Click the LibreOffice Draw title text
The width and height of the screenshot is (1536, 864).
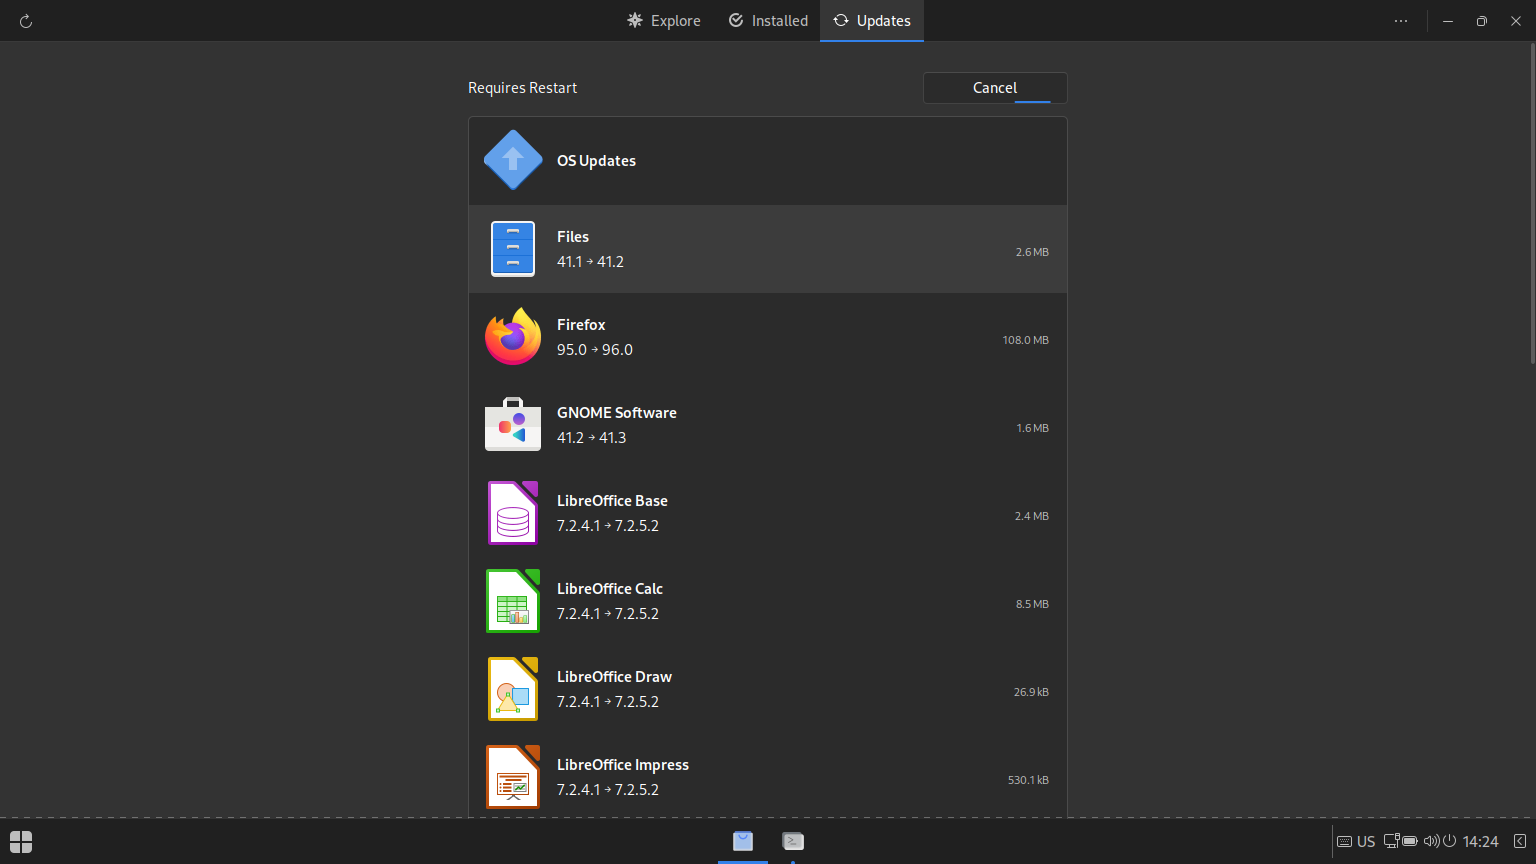(614, 677)
